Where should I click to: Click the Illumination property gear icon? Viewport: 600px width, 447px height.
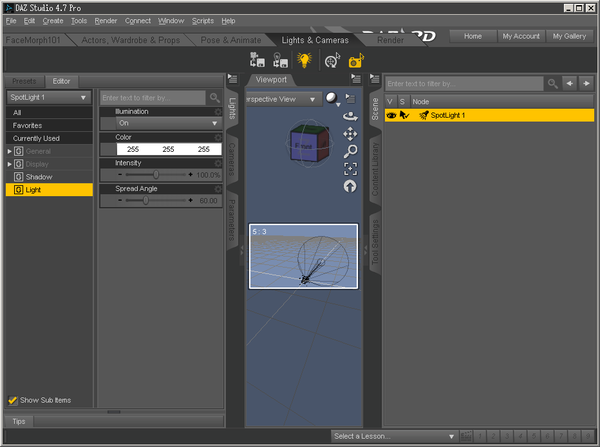click(x=218, y=112)
